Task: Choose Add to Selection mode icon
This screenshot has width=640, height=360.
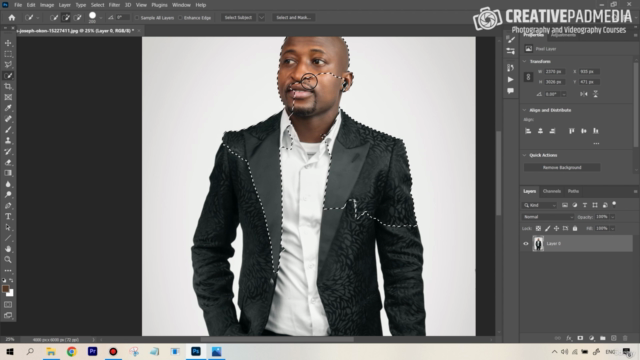Action: 66,18
